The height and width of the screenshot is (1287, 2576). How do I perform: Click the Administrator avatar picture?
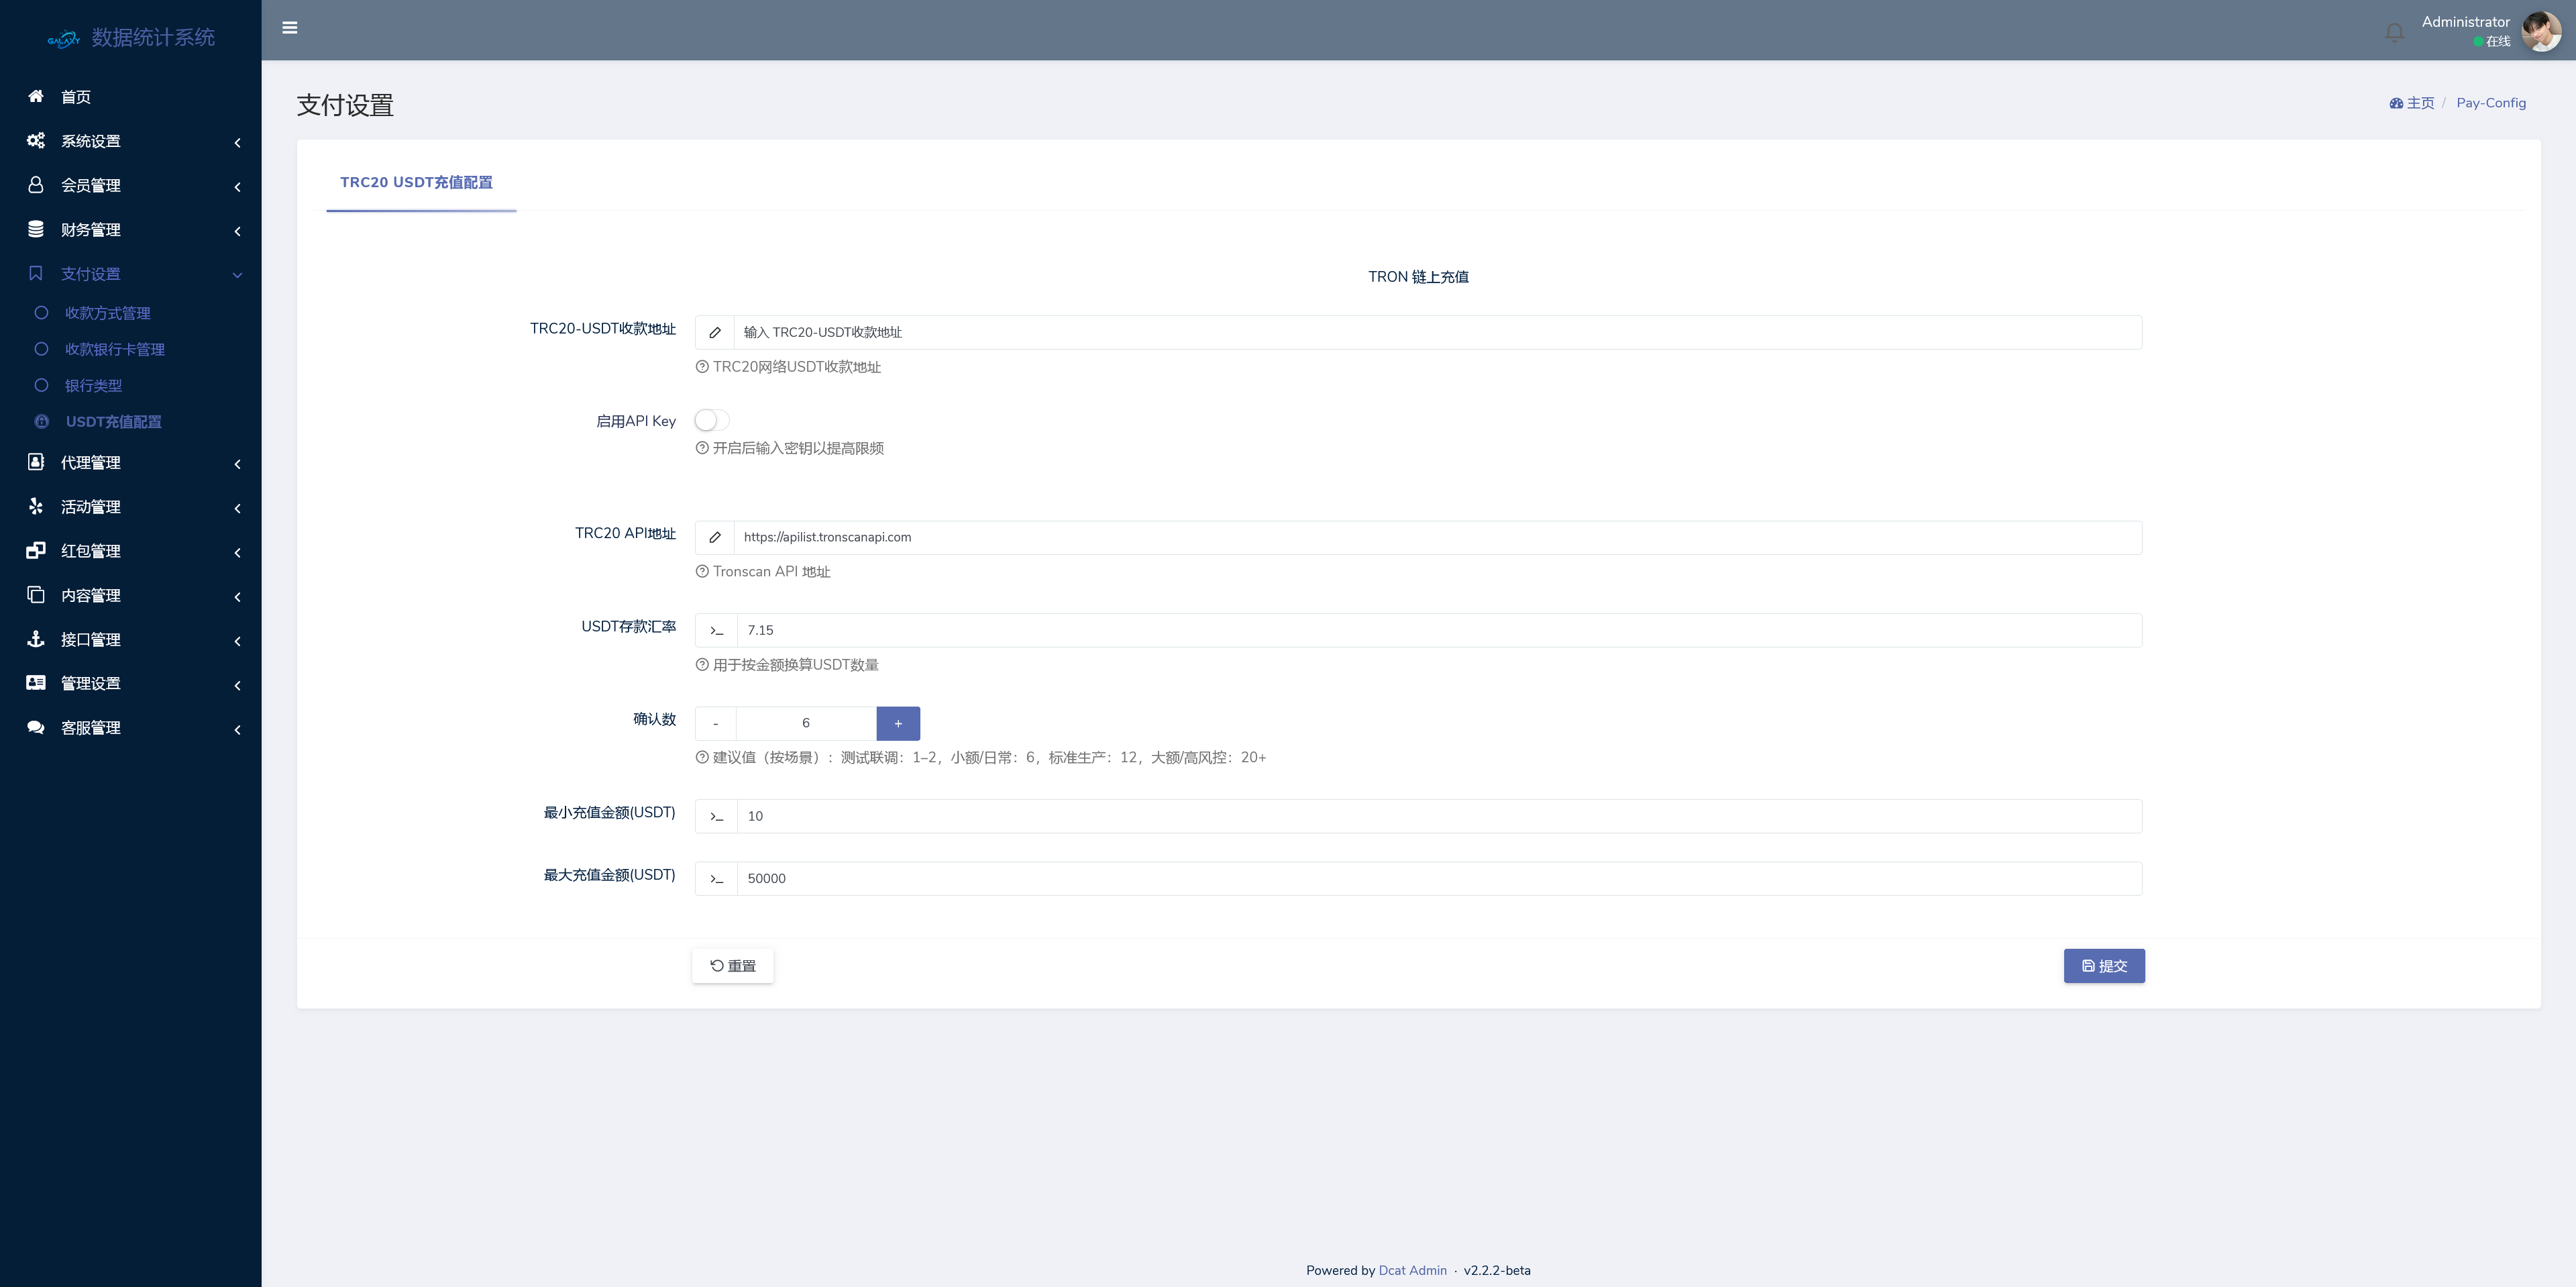[x=2541, y=31]
